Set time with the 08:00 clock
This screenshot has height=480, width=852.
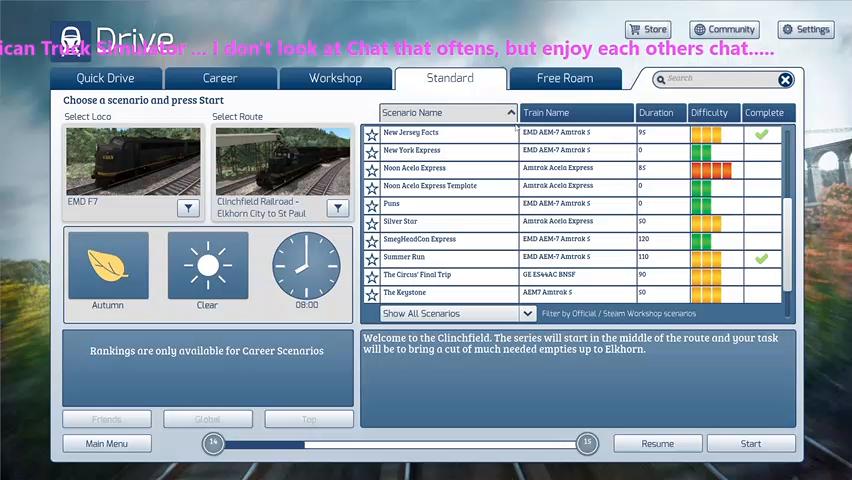coord(306,266)
